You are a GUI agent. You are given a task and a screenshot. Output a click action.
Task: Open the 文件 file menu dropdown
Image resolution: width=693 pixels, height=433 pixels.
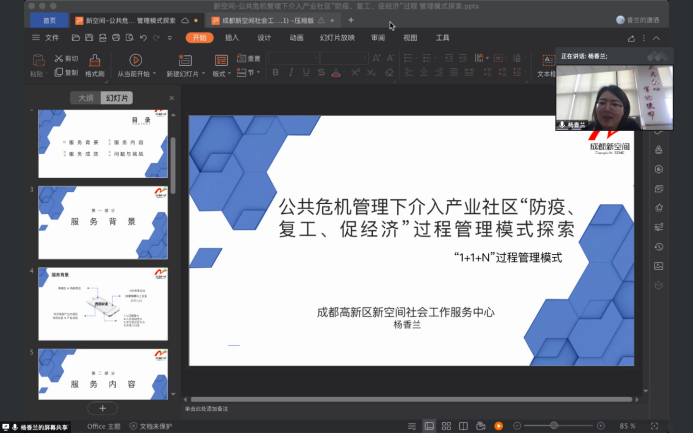click(x=50, y=38)
